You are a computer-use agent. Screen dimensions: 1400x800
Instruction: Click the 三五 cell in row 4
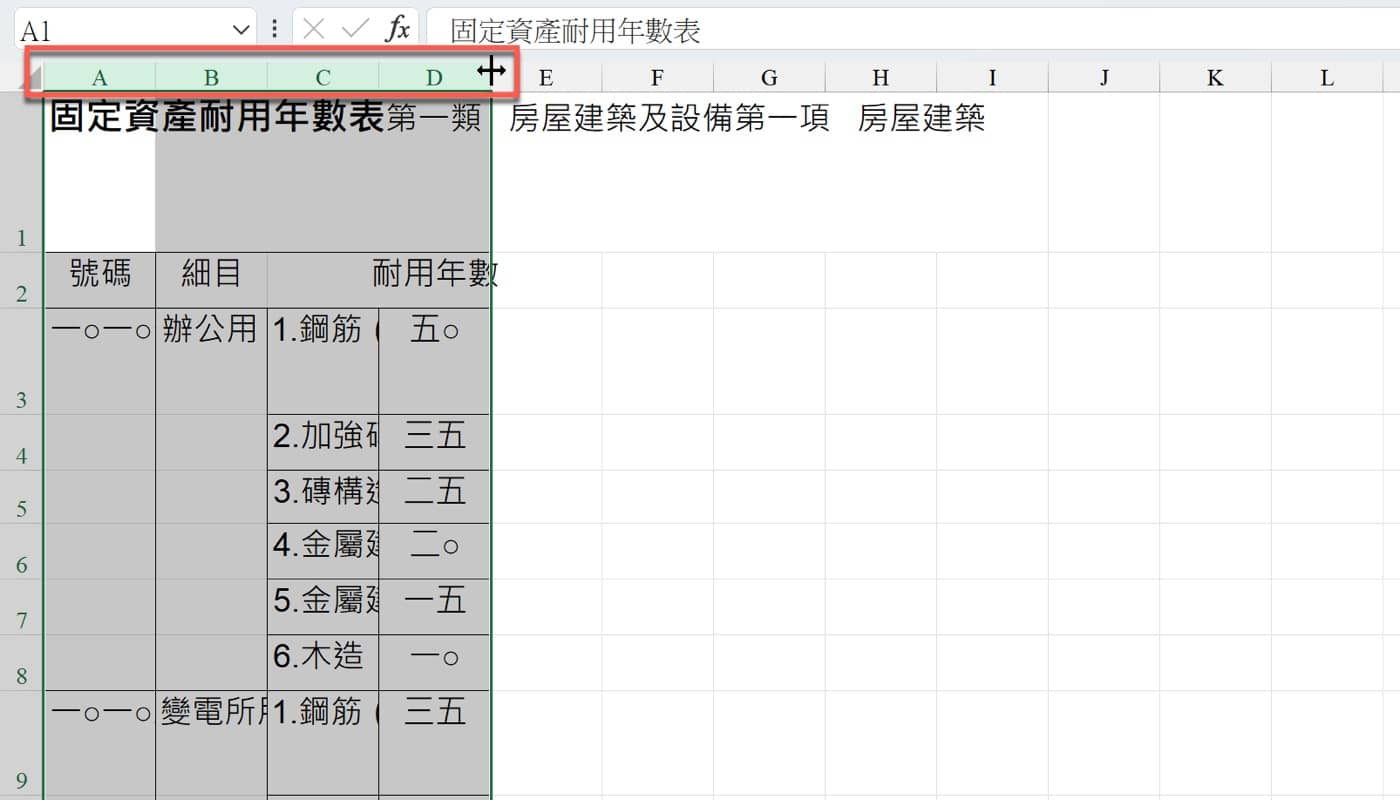pyautogui.click(x=434, y=442)
